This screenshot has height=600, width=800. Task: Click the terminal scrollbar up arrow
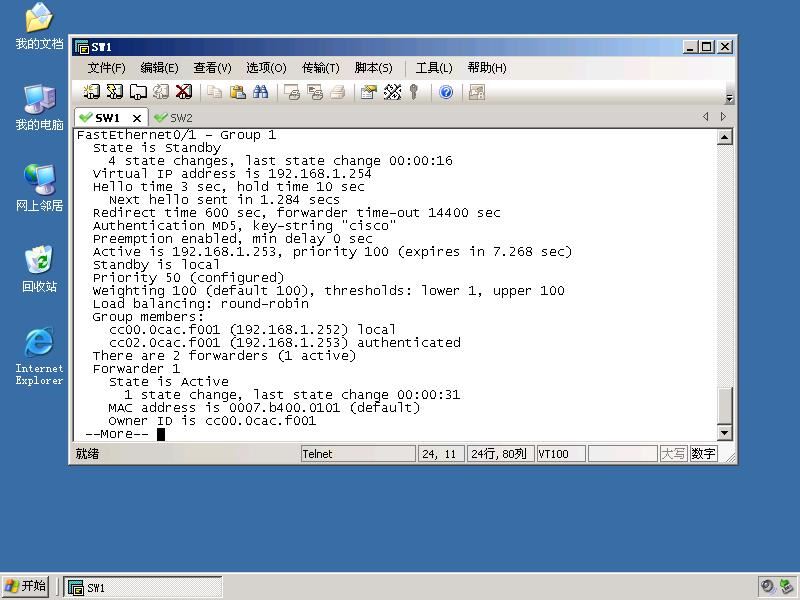[724, 137]
